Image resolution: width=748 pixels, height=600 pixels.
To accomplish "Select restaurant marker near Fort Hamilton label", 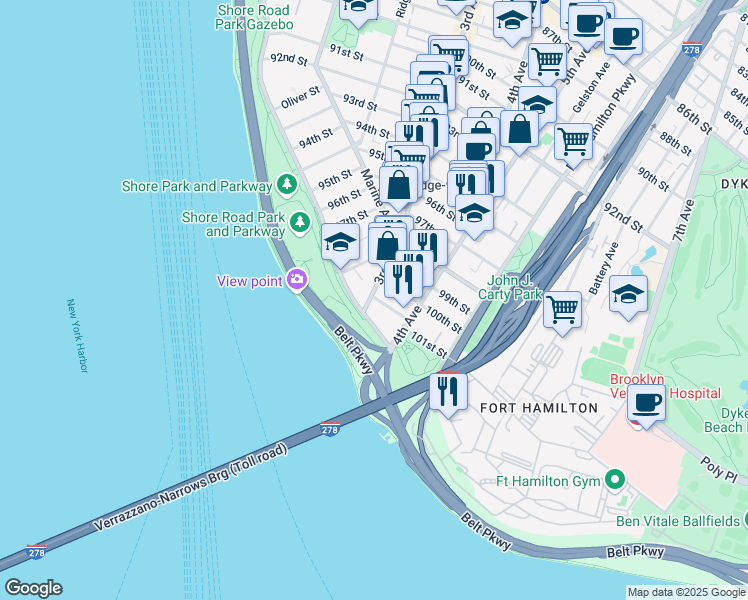I will point(448,394).
